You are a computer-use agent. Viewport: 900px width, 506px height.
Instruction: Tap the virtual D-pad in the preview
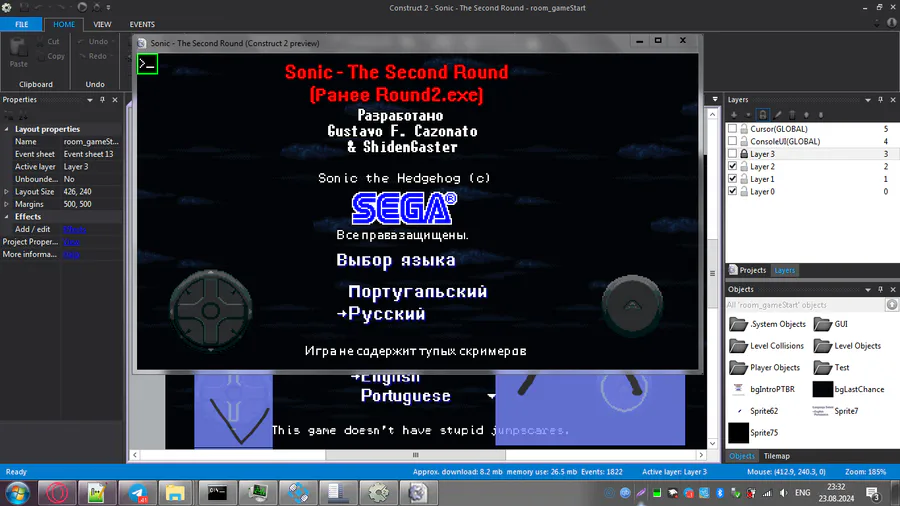211,311
